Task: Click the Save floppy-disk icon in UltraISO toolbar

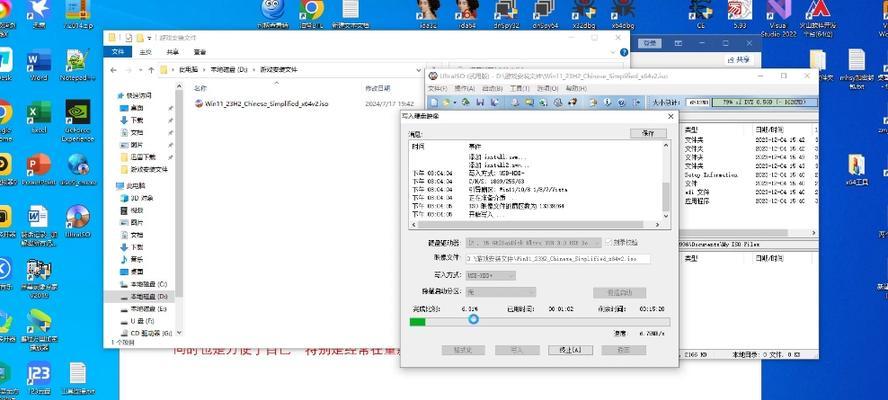Action: [x=480, y=102]
